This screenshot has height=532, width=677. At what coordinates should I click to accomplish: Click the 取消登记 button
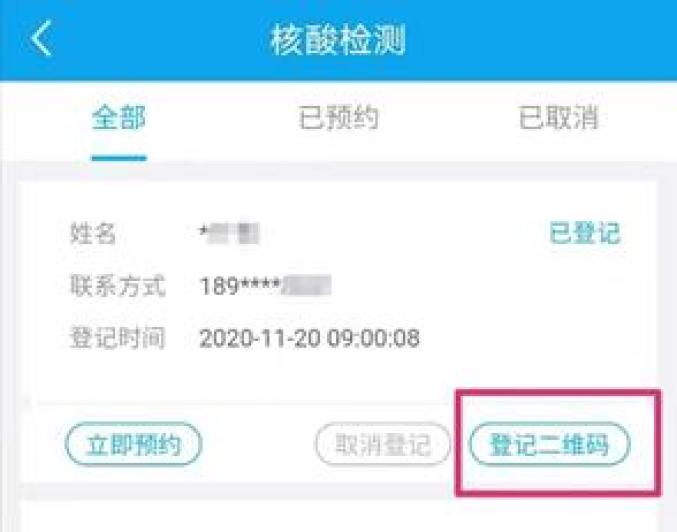383,444
